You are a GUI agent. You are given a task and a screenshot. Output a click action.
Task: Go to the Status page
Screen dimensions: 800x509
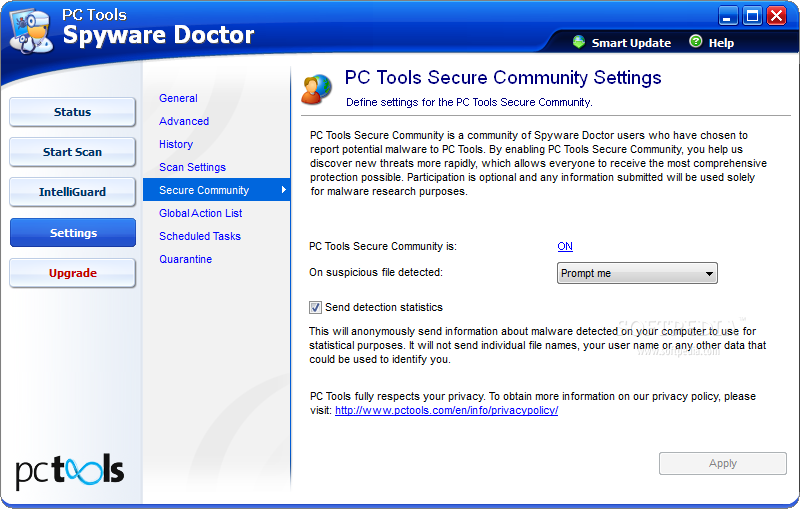(72, 112)
